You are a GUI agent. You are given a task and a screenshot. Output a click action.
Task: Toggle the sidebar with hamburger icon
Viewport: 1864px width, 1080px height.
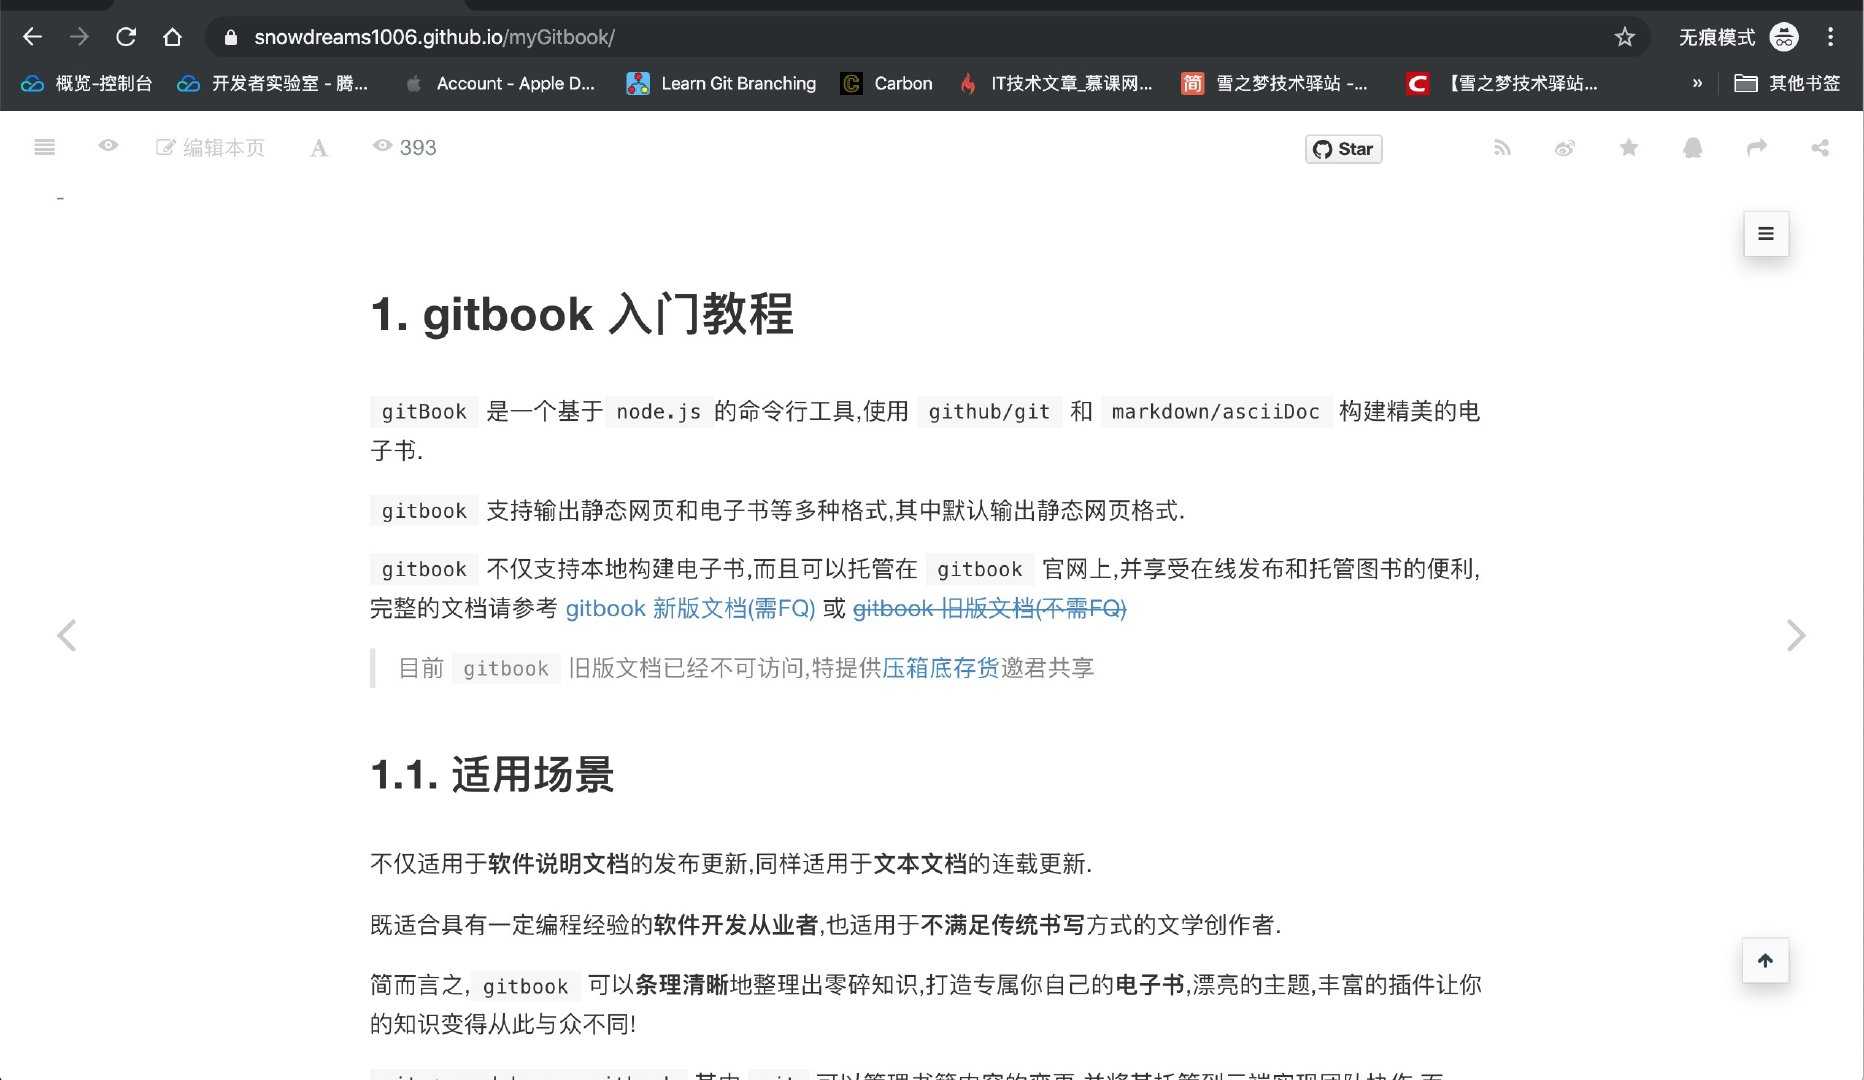coord(43,147)
